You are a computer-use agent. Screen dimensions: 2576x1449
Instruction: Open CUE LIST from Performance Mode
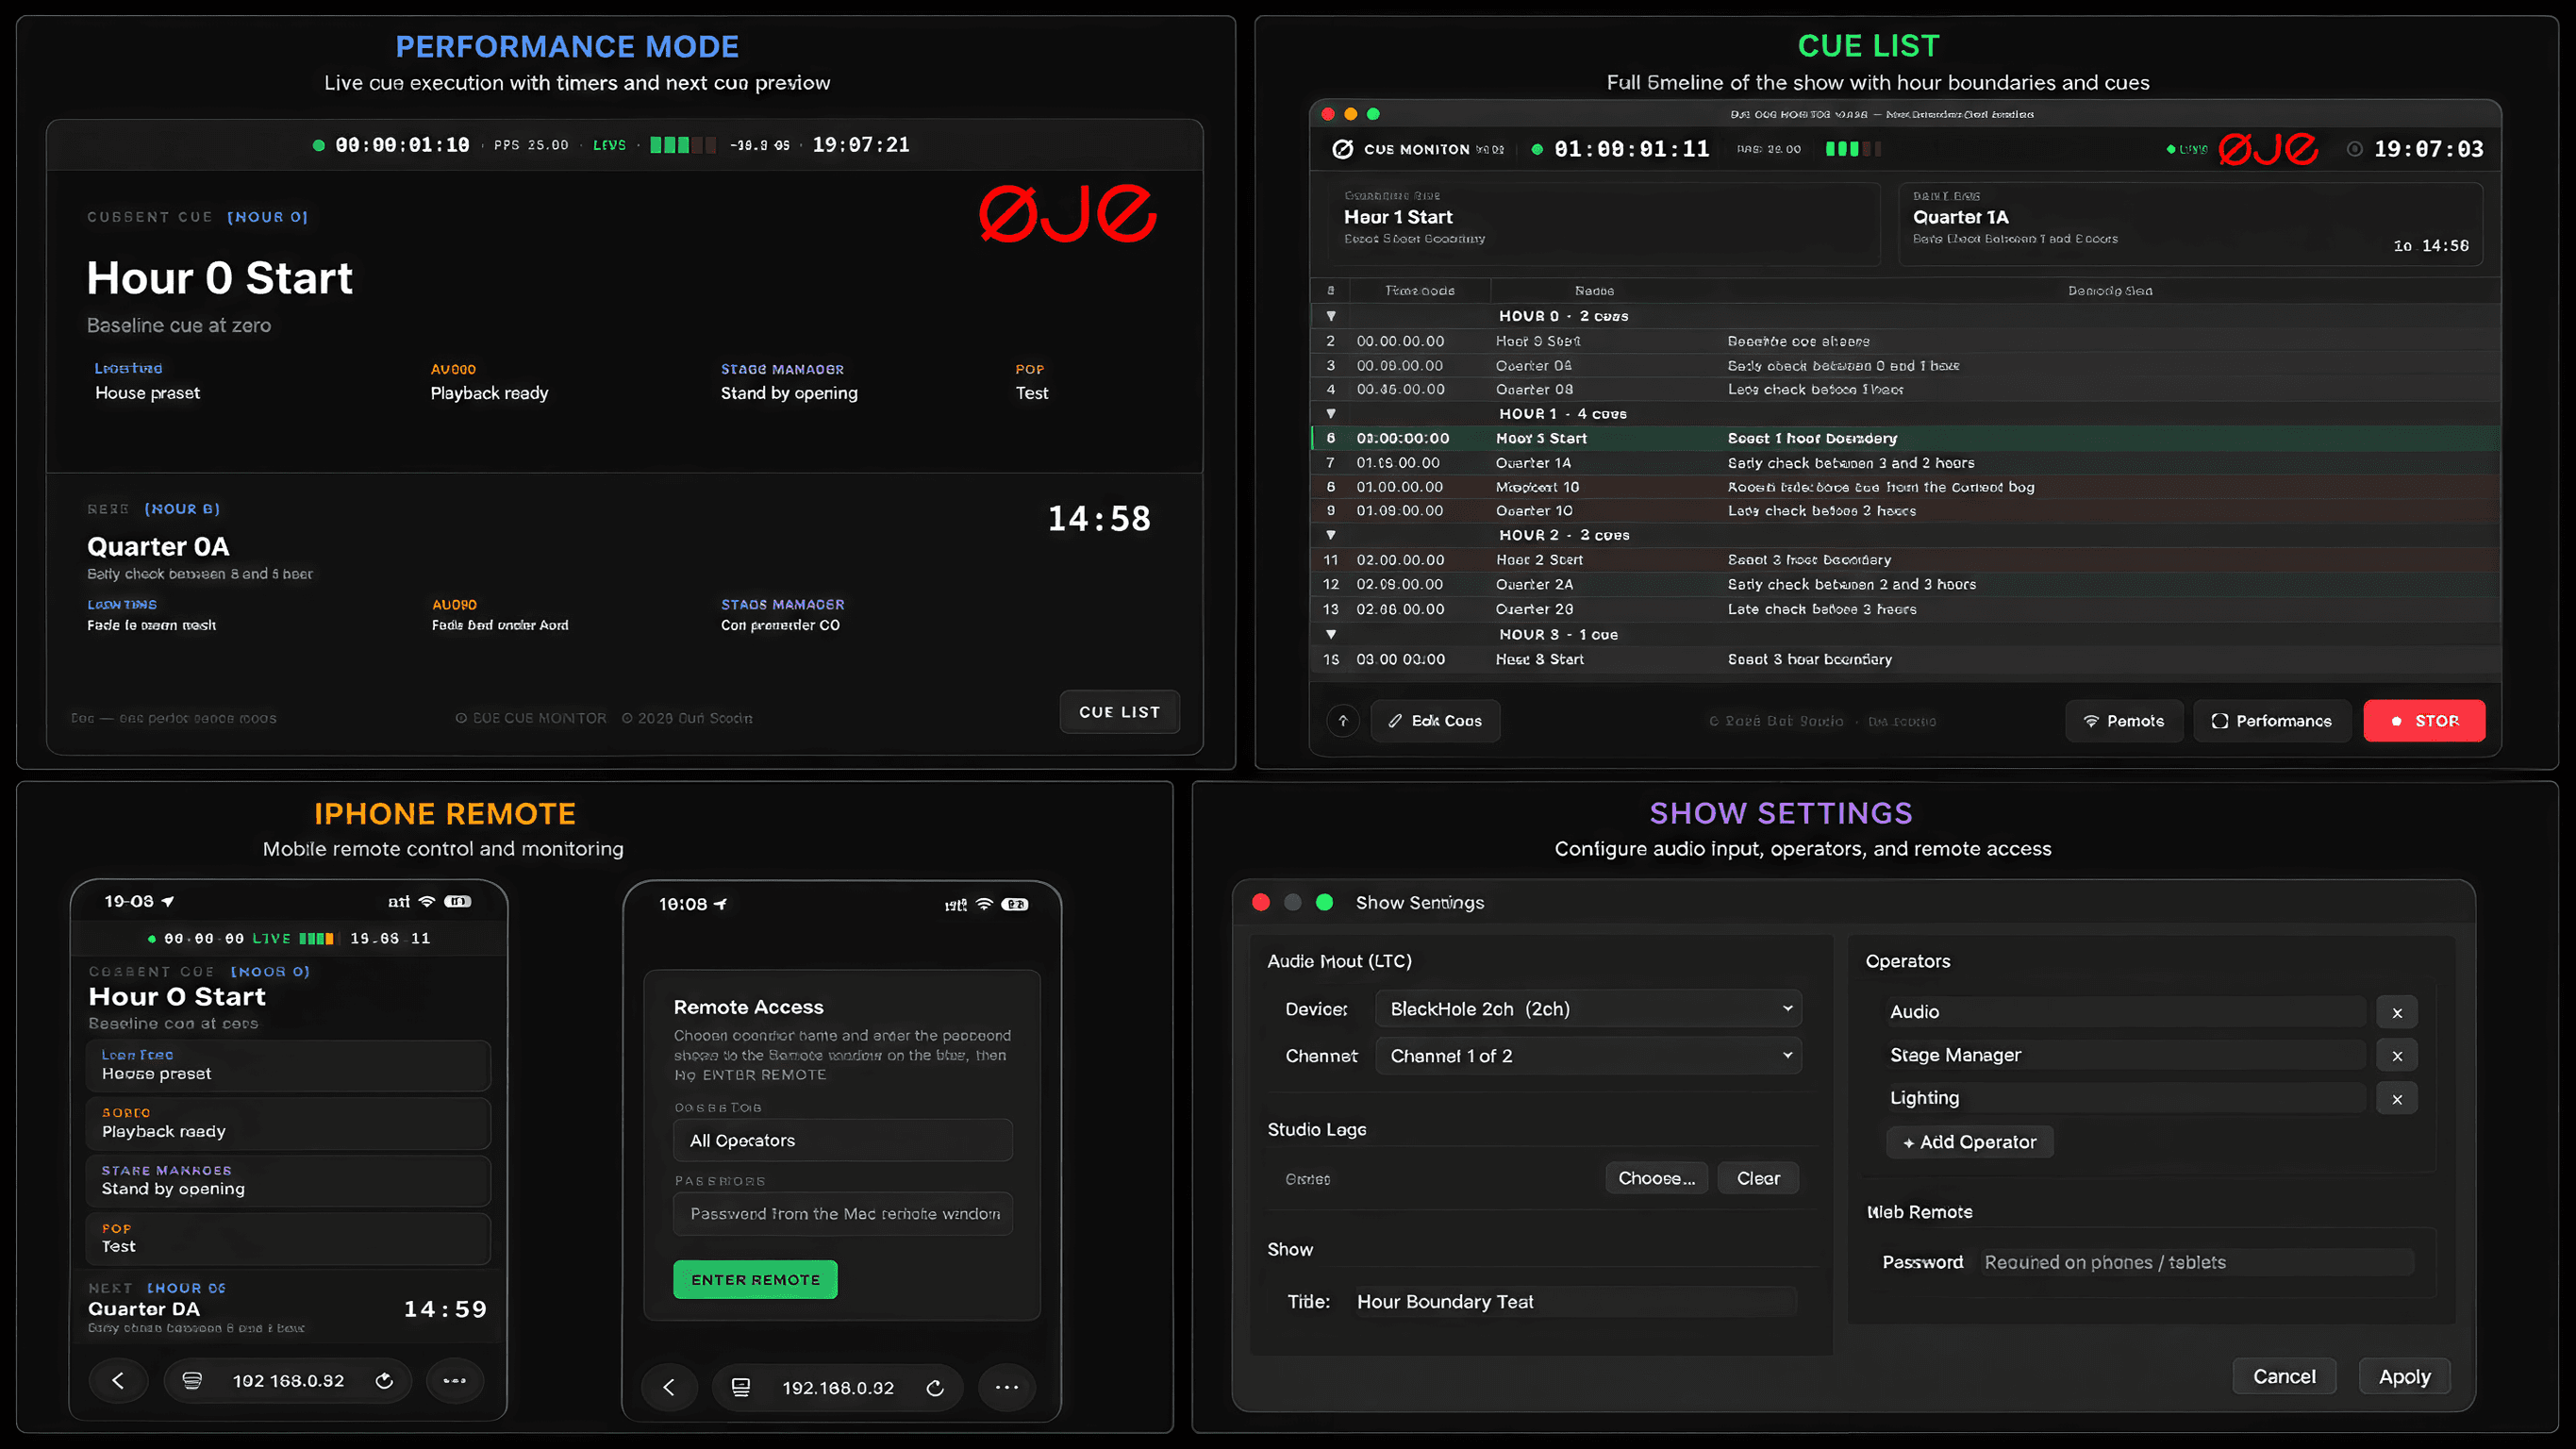click(1119, 712)
